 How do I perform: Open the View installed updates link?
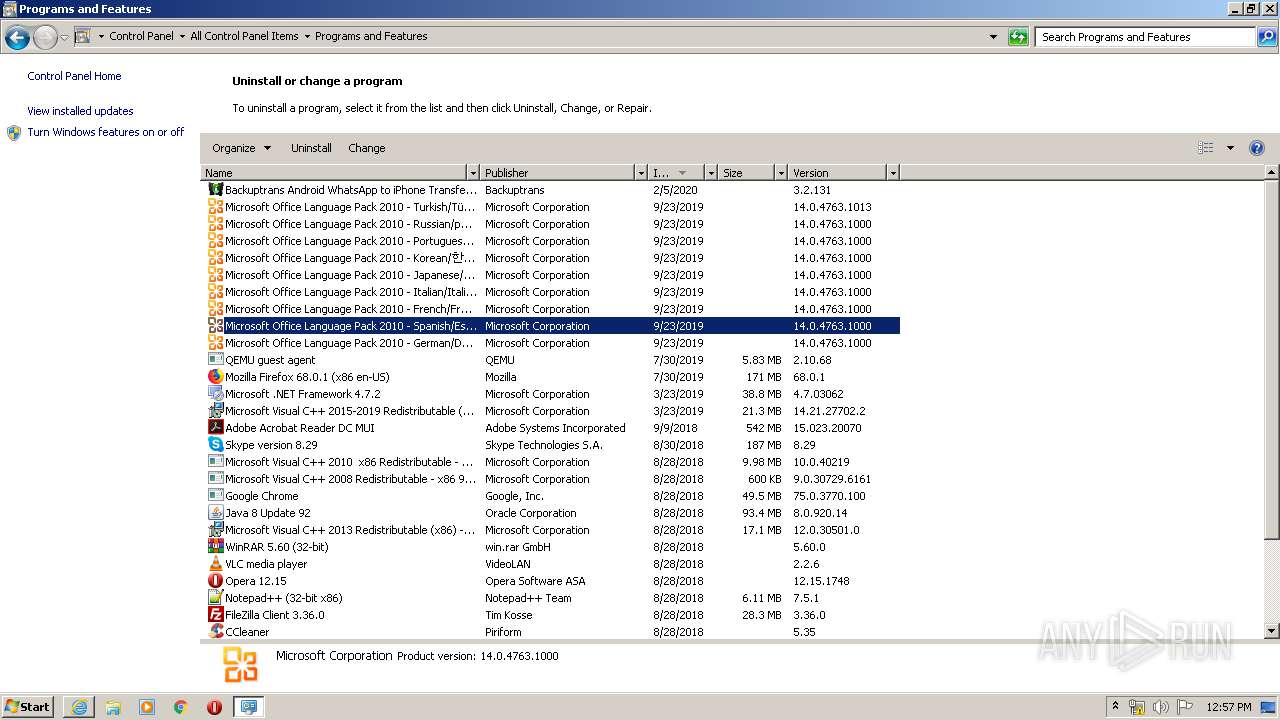[x=80, y=111]
